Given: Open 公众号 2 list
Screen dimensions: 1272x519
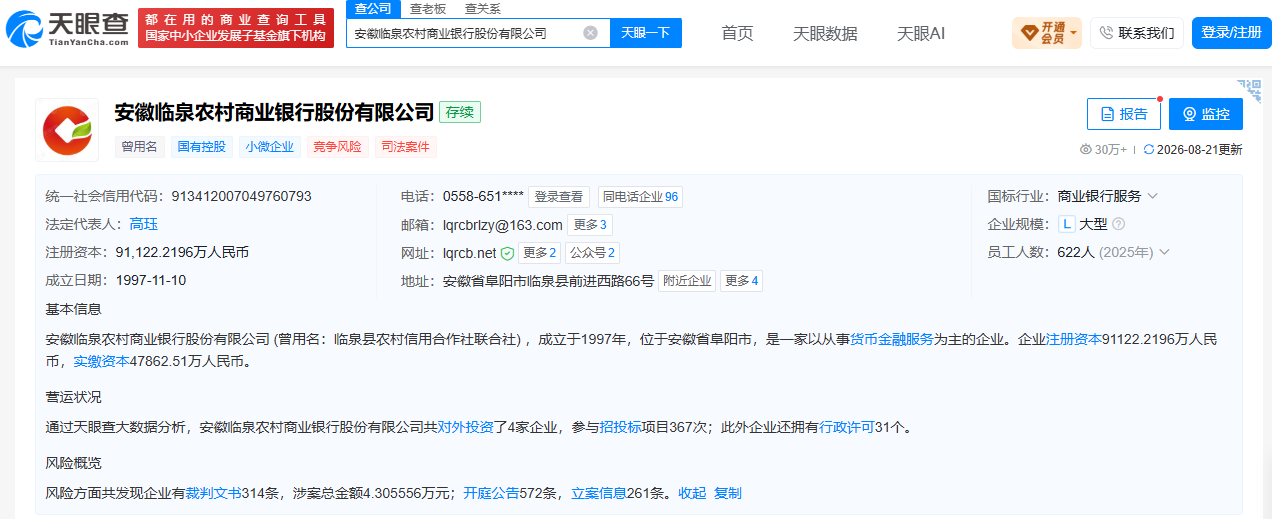Looking at the screenshot, I should 593,253.
